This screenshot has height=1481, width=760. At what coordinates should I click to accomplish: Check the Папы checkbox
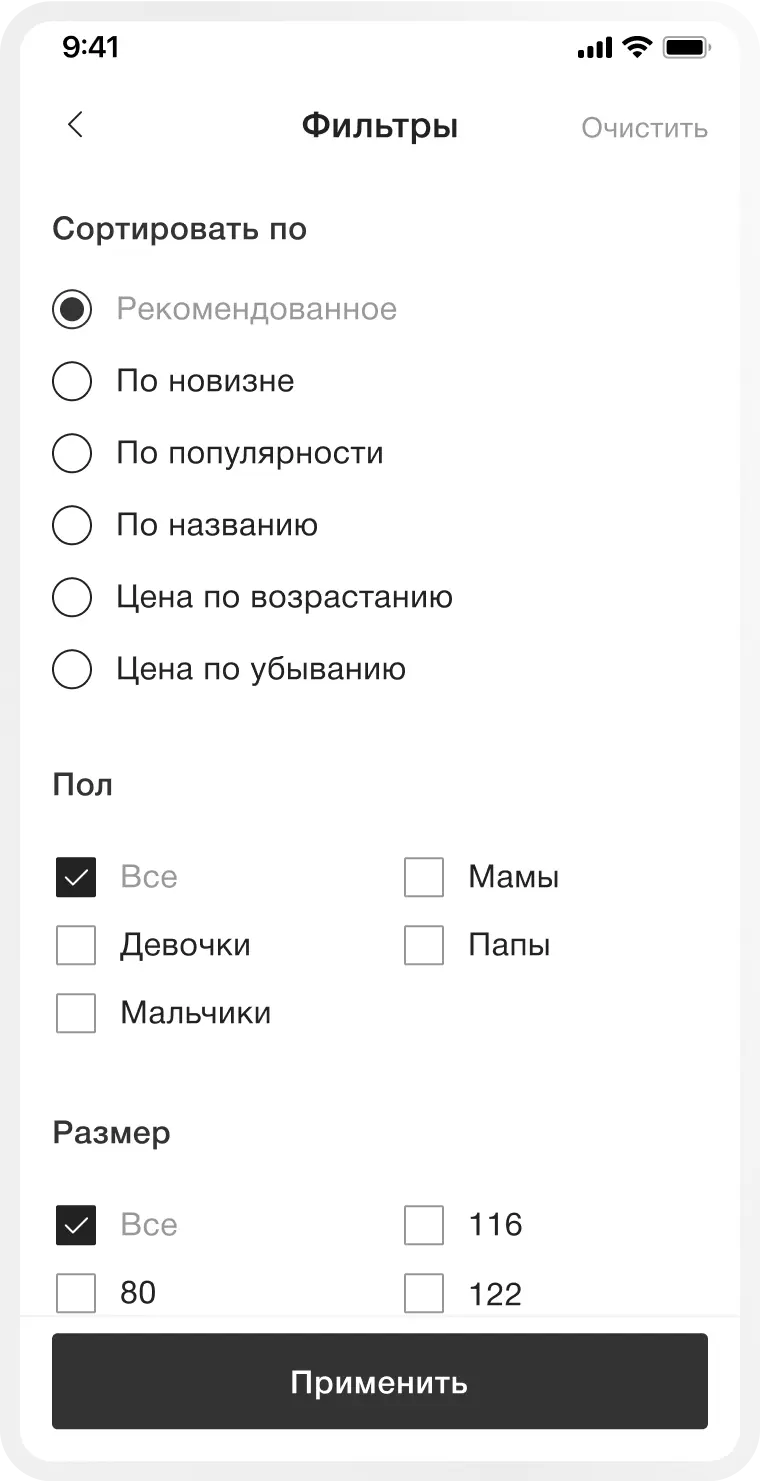[423, 945]
